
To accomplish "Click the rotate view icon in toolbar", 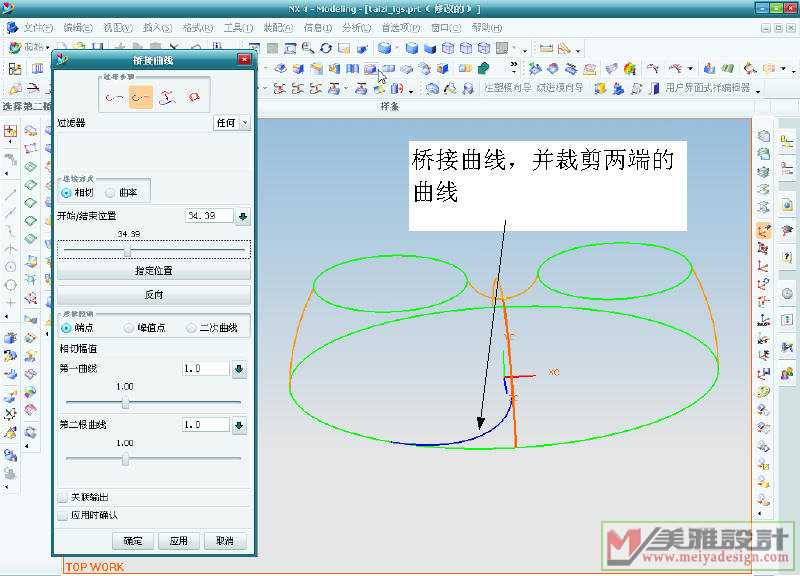I will tap(326, 47).
